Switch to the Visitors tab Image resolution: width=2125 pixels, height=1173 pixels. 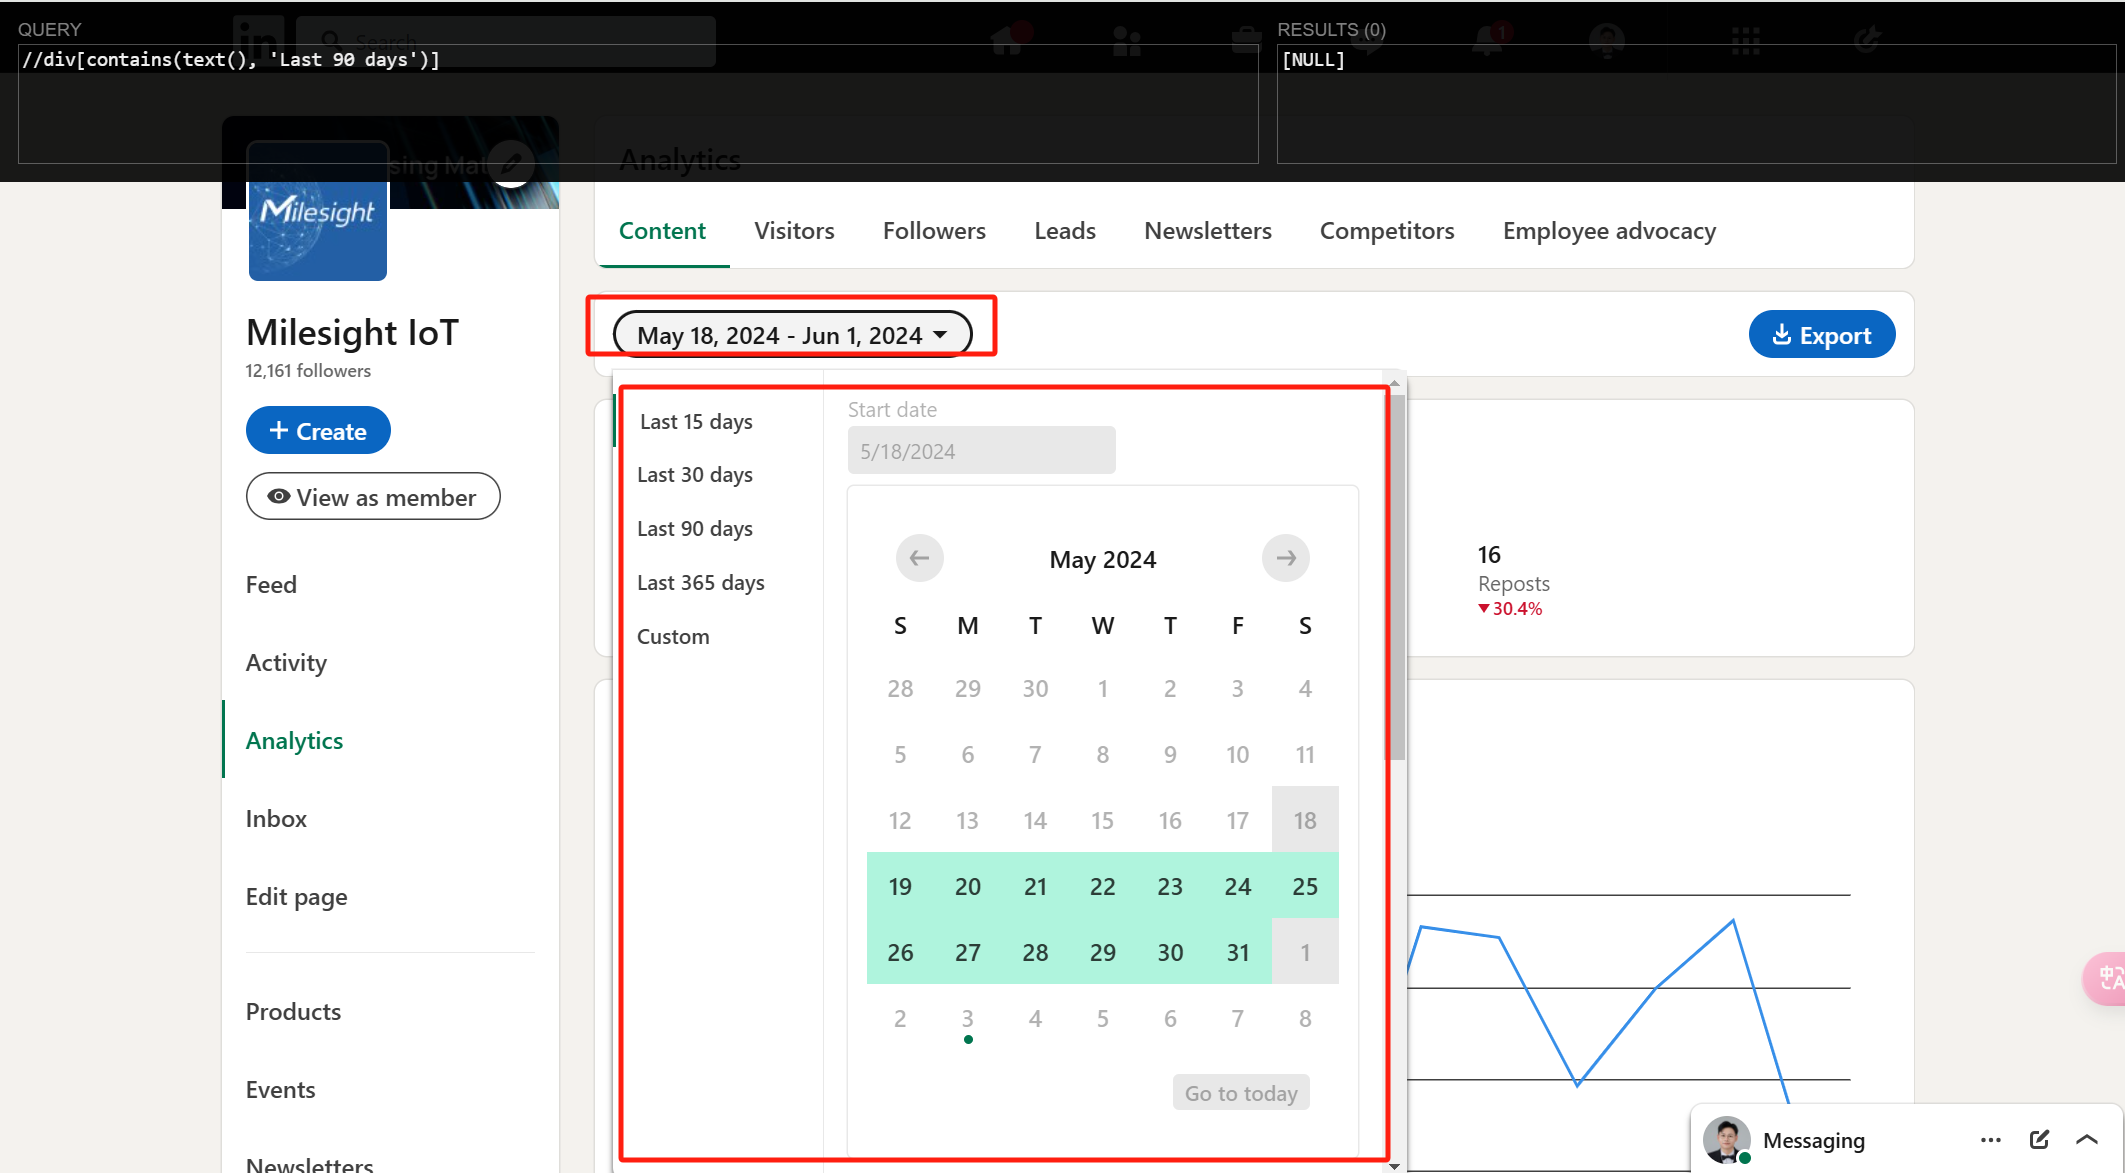[794, 231]
